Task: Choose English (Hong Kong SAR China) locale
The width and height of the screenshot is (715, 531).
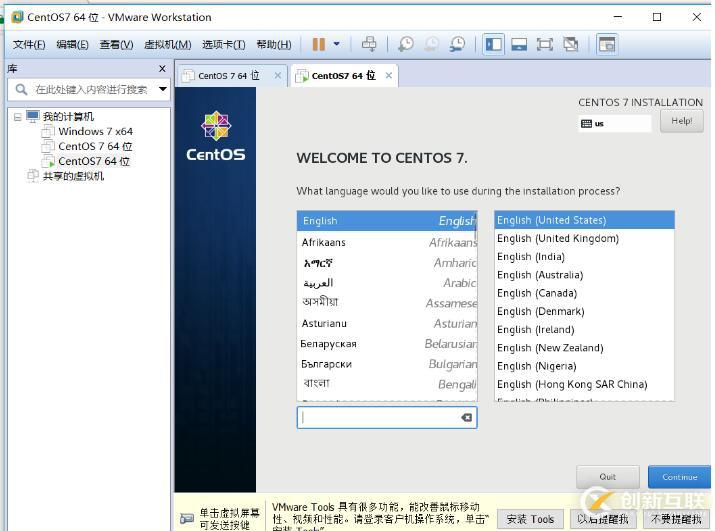Action: (x=584, y=384)
